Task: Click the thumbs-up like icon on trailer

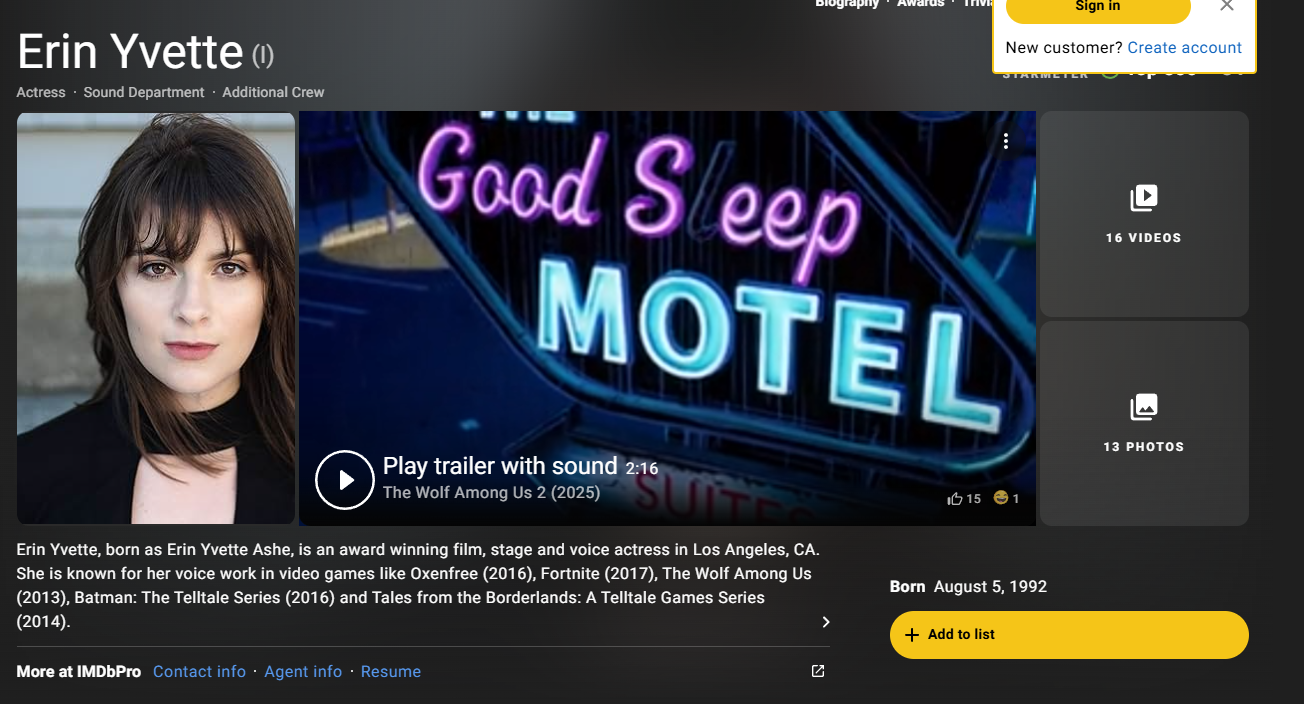Action: [x=955, y=498]
